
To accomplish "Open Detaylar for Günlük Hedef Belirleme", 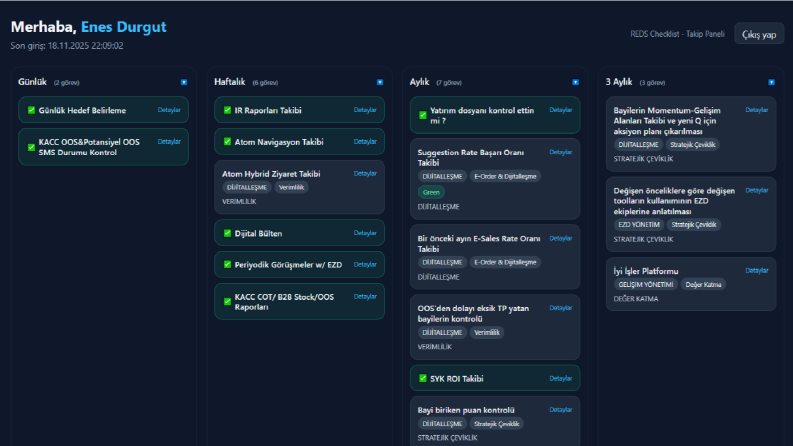I will pyautogui.click(x=169, y=110).
